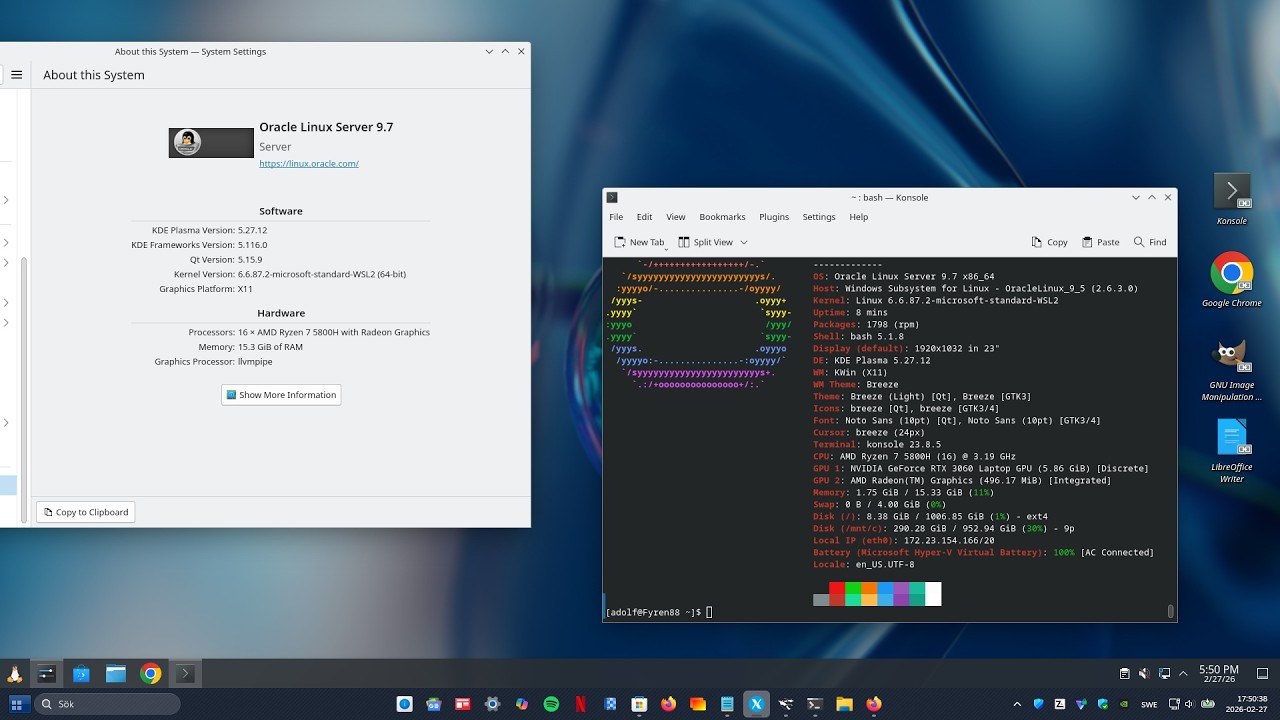This screenshot has height=720, width=1280.
Task: Open the File menu in Konsole
Action: pyautogui.click(x=616, y=217)
